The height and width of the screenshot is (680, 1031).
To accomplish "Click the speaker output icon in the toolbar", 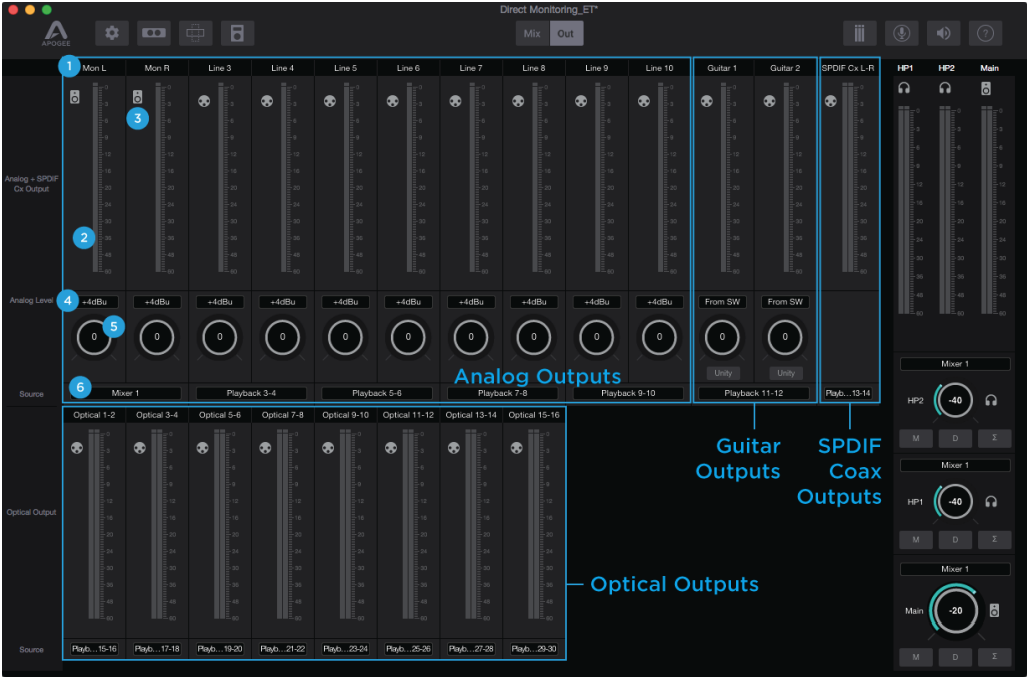I will (945, 32).
